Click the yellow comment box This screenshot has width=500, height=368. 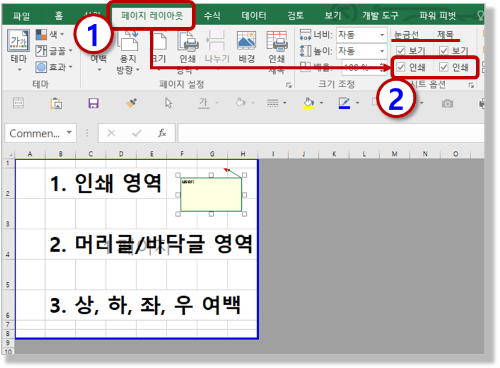[x=211, y=195]
